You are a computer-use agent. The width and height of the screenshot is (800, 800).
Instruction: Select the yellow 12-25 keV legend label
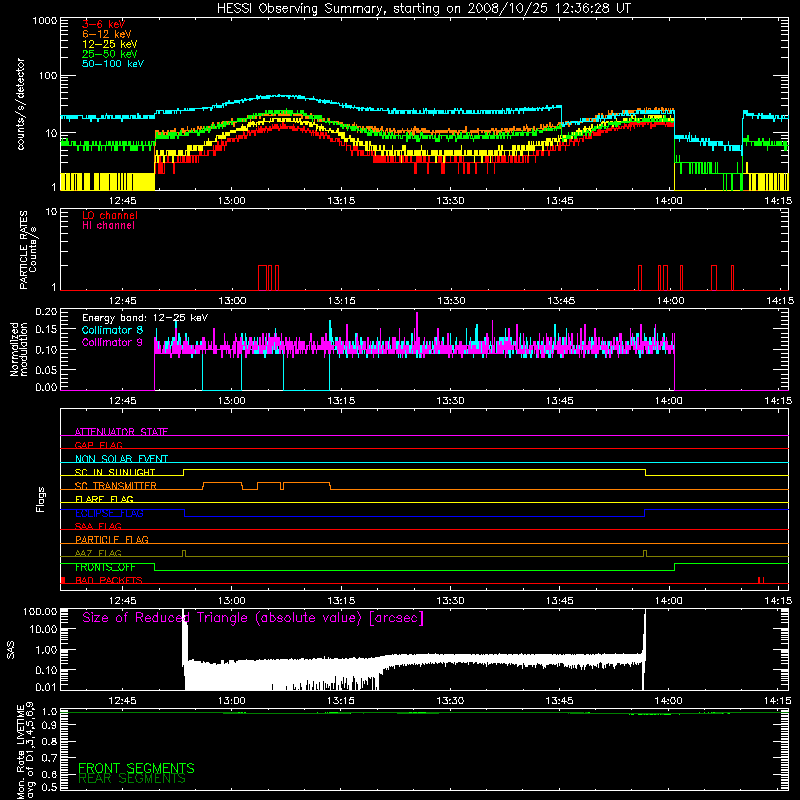[x=110, y=44]
